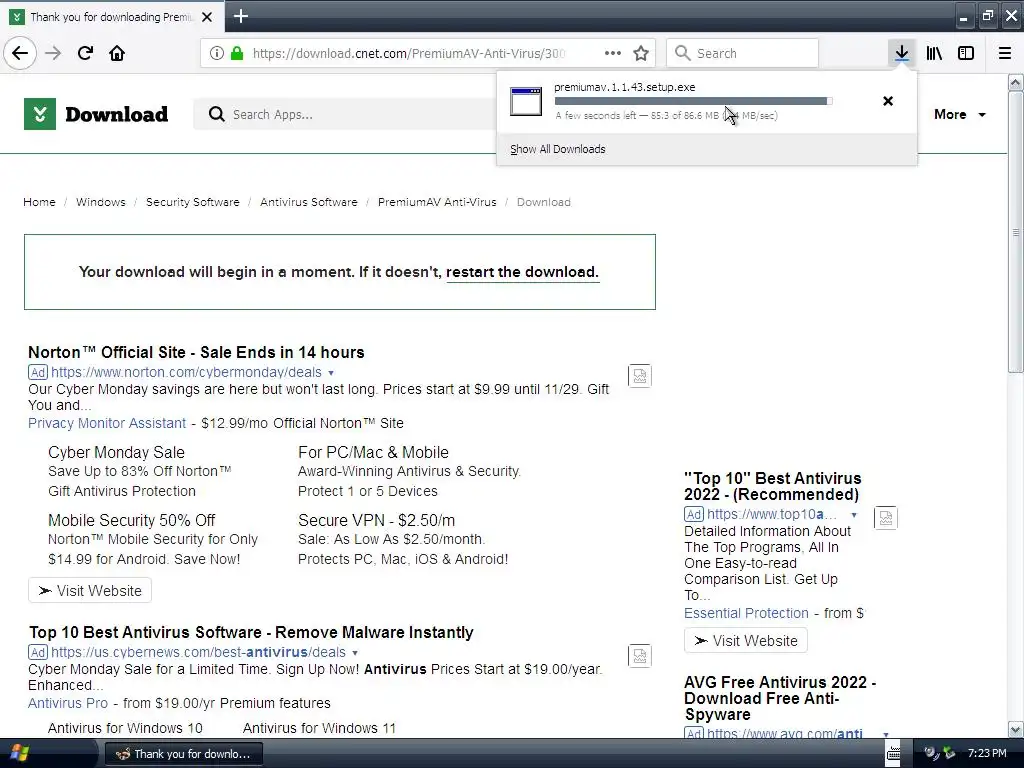Image resolution: width=1024 pixels, height=768 pixels.
Task: Click the ad image icon beside top10 ad
Action: (x=886, y=518)
